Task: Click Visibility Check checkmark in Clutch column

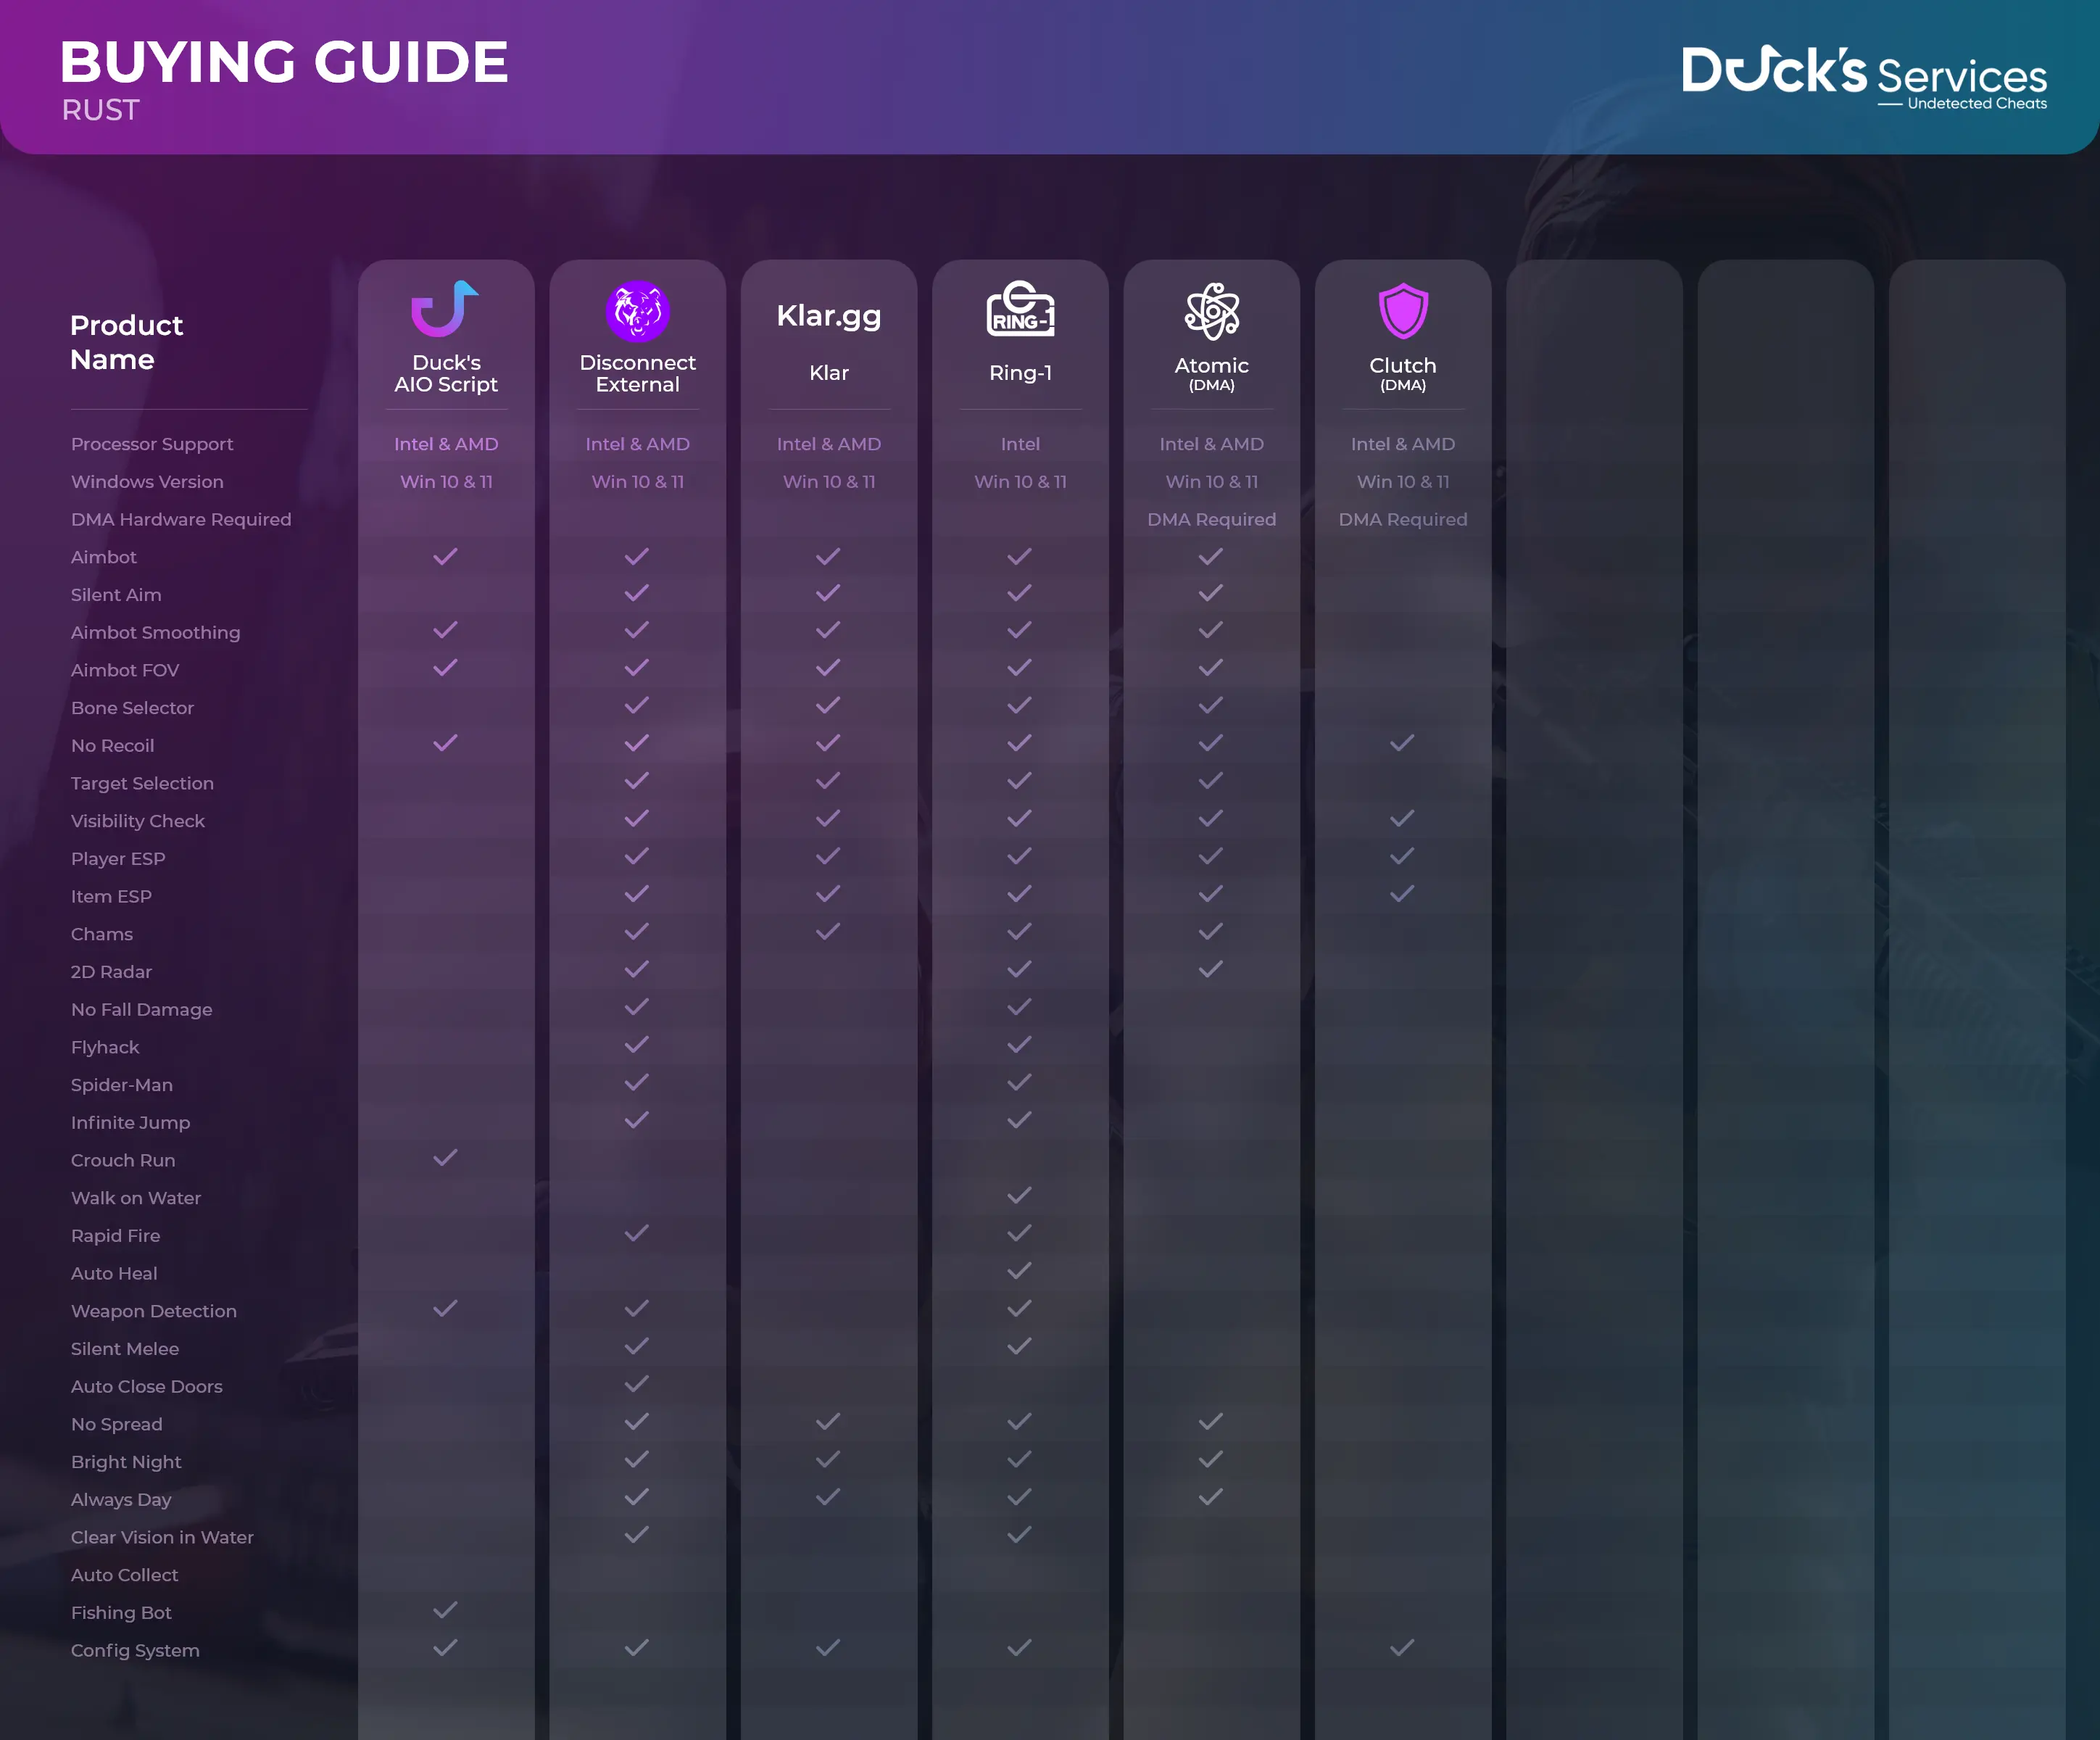Action: [1402, 818]
